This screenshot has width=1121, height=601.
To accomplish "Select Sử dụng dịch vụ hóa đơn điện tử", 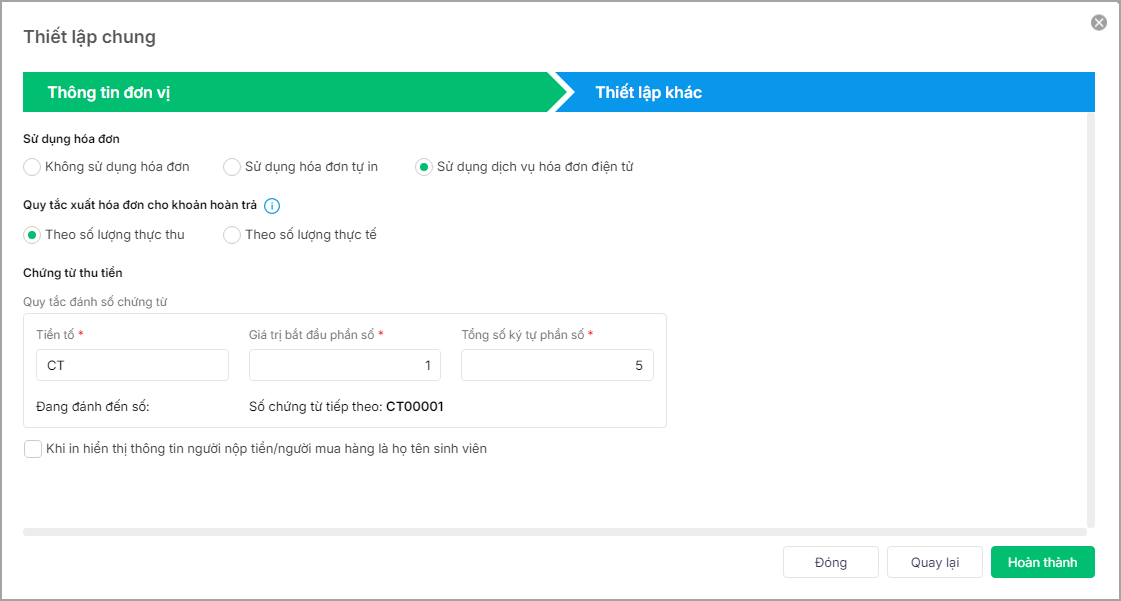I will click(424, 167).
